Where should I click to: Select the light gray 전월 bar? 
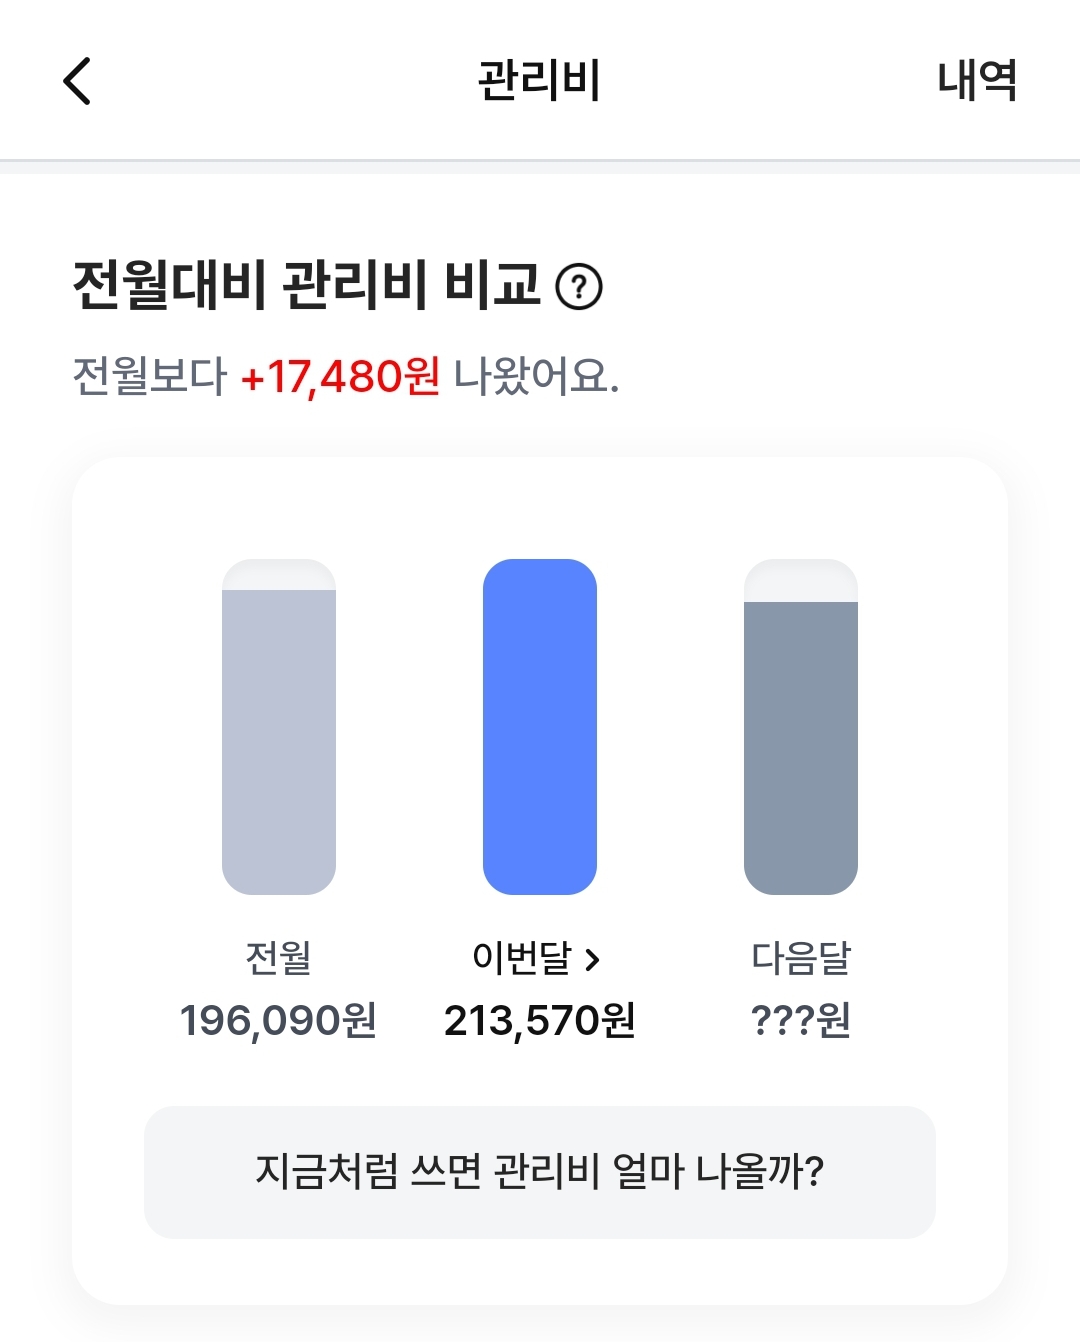tap(278, 740)
